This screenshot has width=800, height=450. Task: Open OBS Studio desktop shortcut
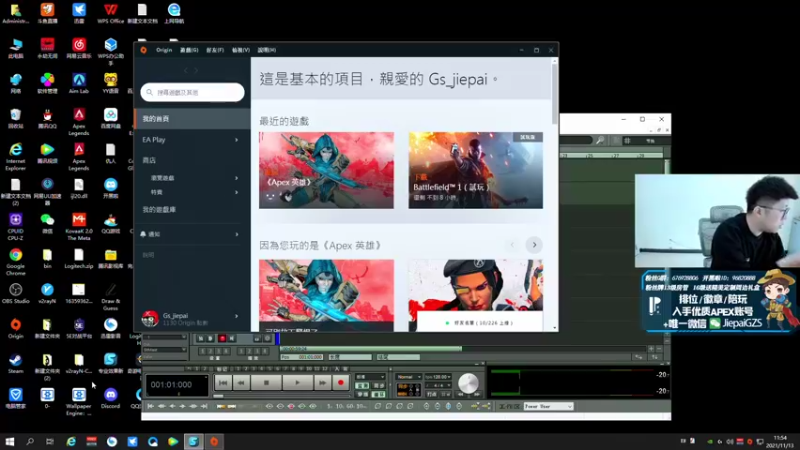pos(15,293)
